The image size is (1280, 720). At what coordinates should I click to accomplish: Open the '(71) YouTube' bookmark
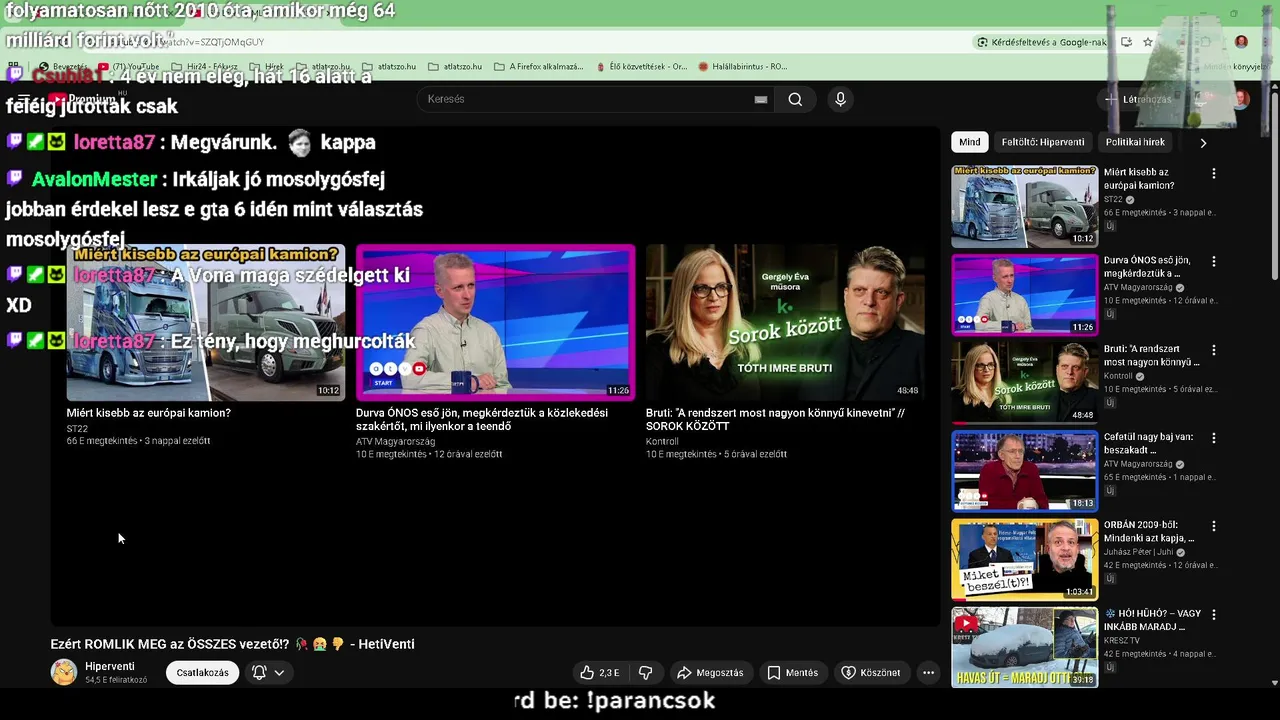tap(128, 67)
